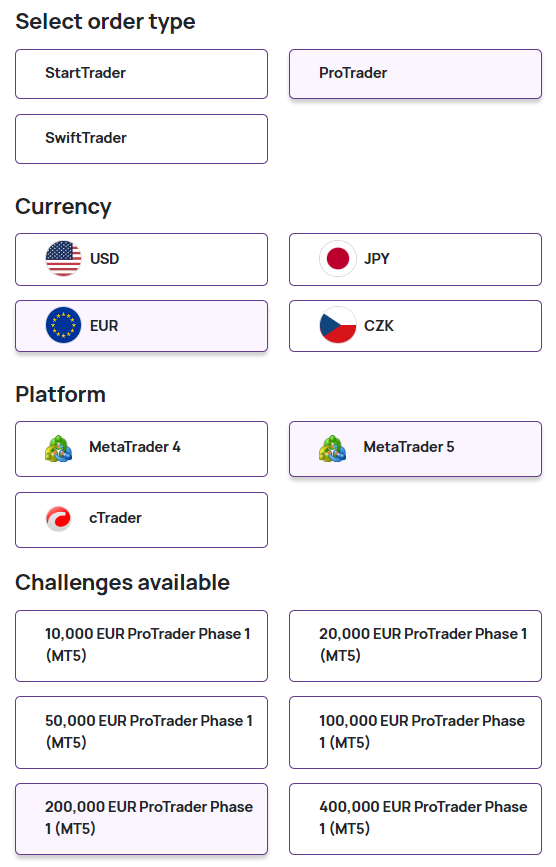
Task: Click the Japanese flag icon for JPY
Action: click(x=338, y=259)
